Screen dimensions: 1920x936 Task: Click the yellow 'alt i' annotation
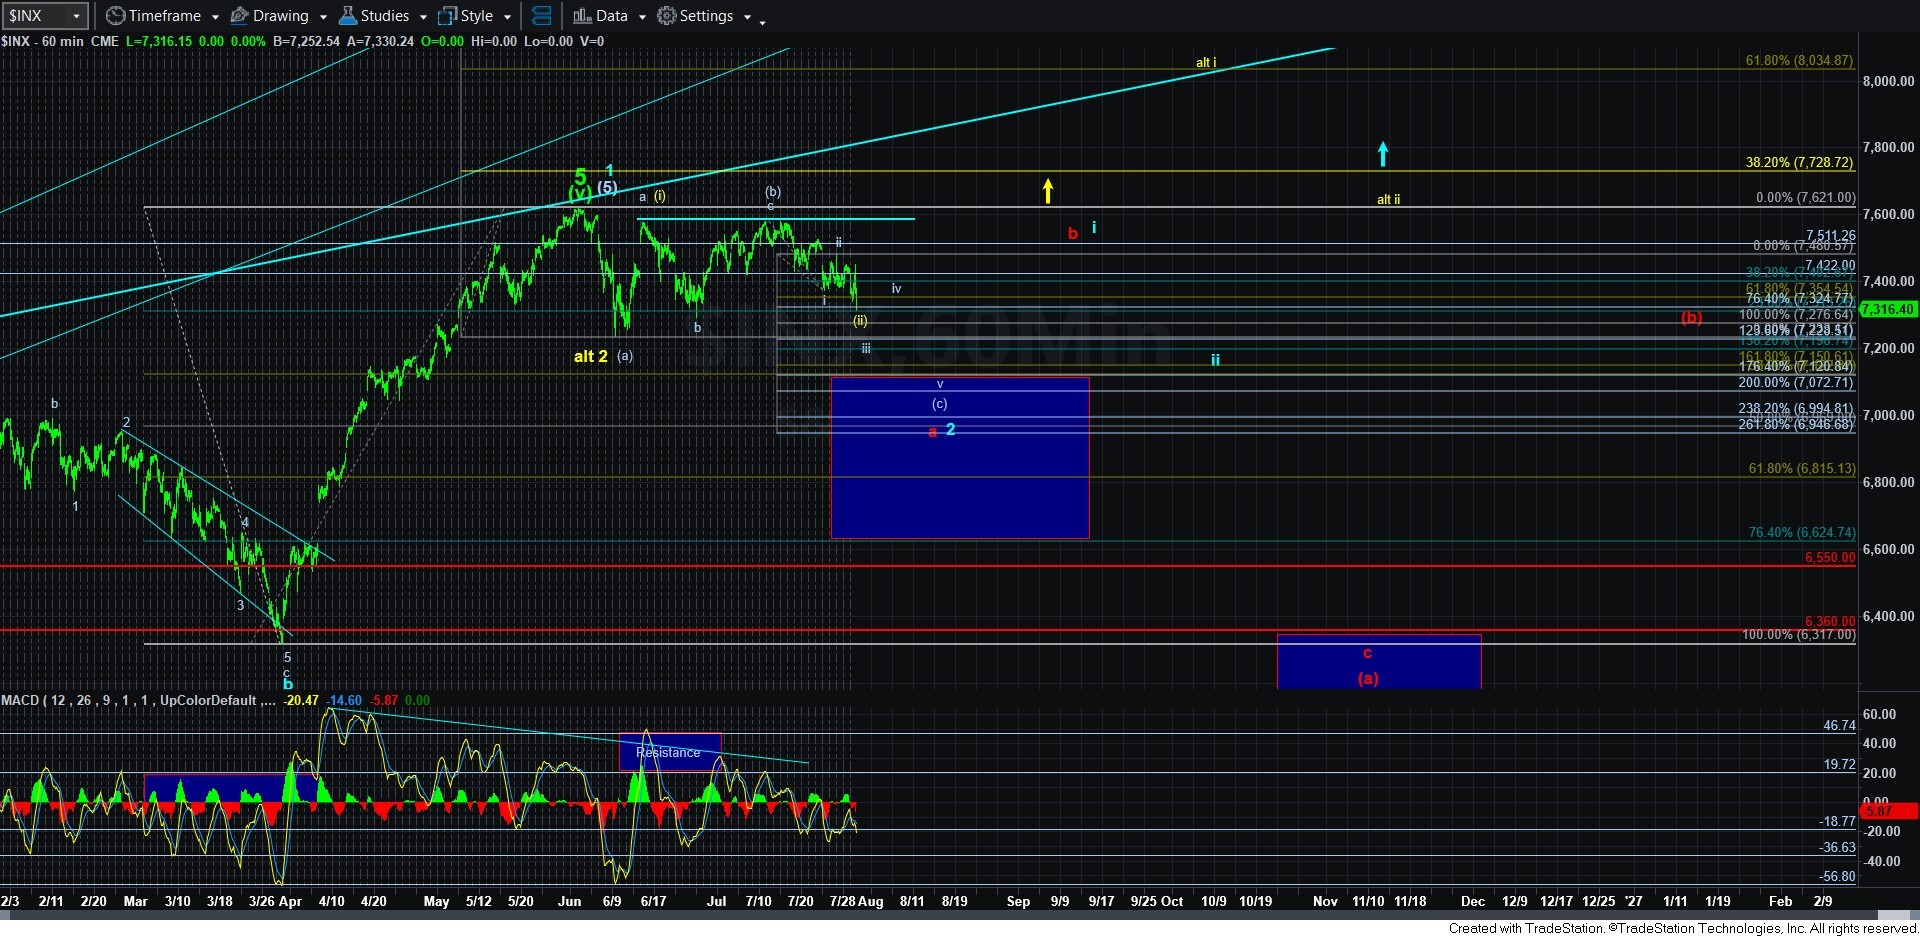tap(1206, 62)
